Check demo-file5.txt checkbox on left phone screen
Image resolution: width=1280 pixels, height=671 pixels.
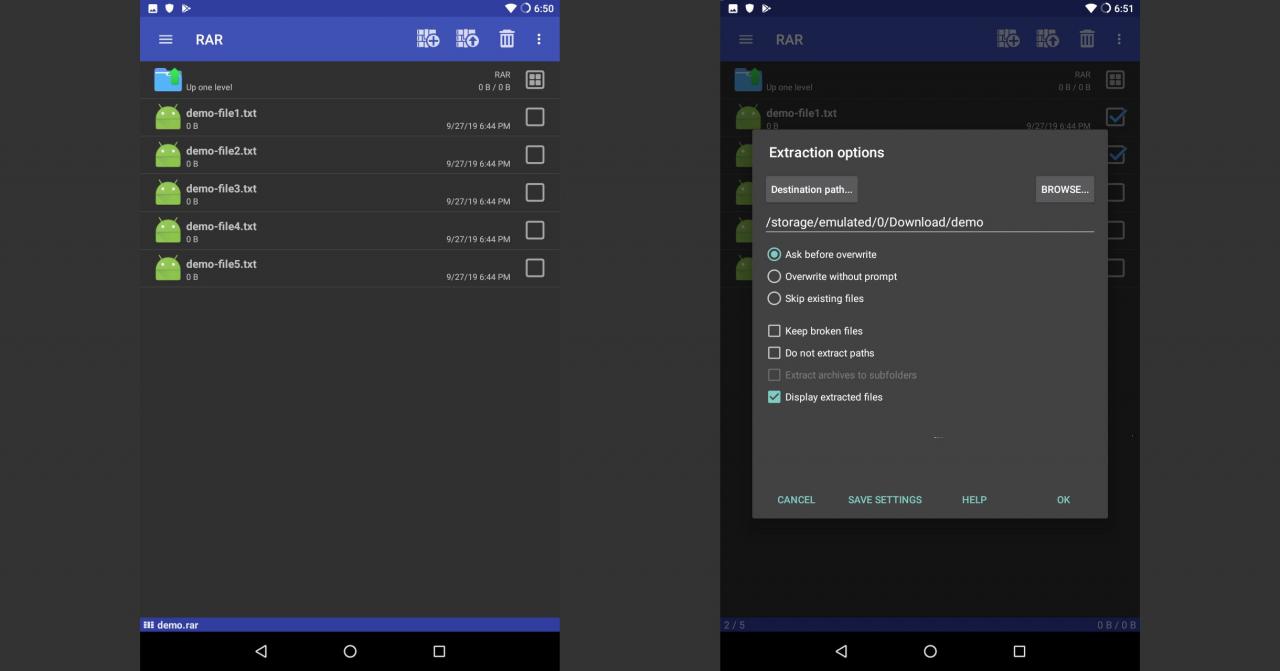click(x=535, y=268)
